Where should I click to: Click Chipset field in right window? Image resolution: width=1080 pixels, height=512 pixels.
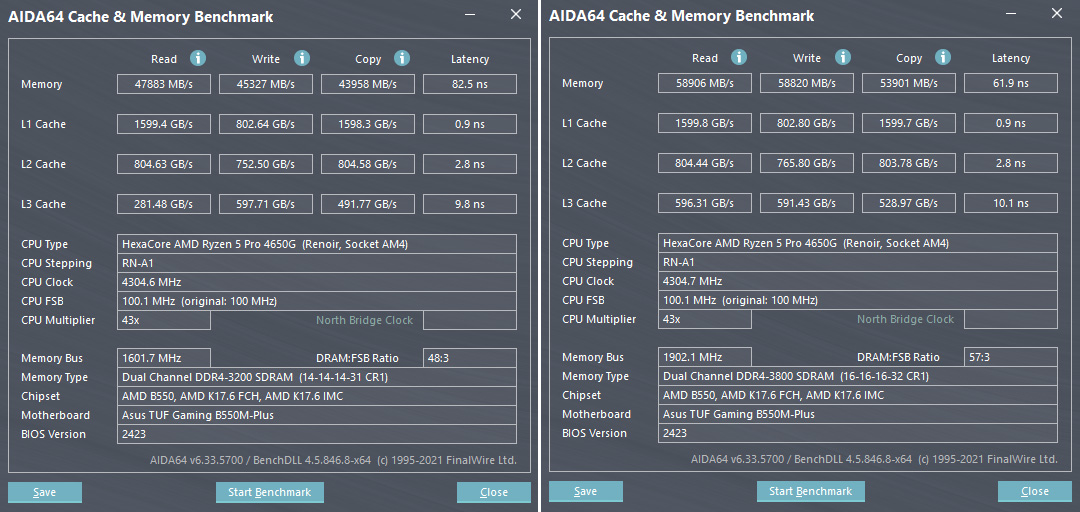pos(858,395)
